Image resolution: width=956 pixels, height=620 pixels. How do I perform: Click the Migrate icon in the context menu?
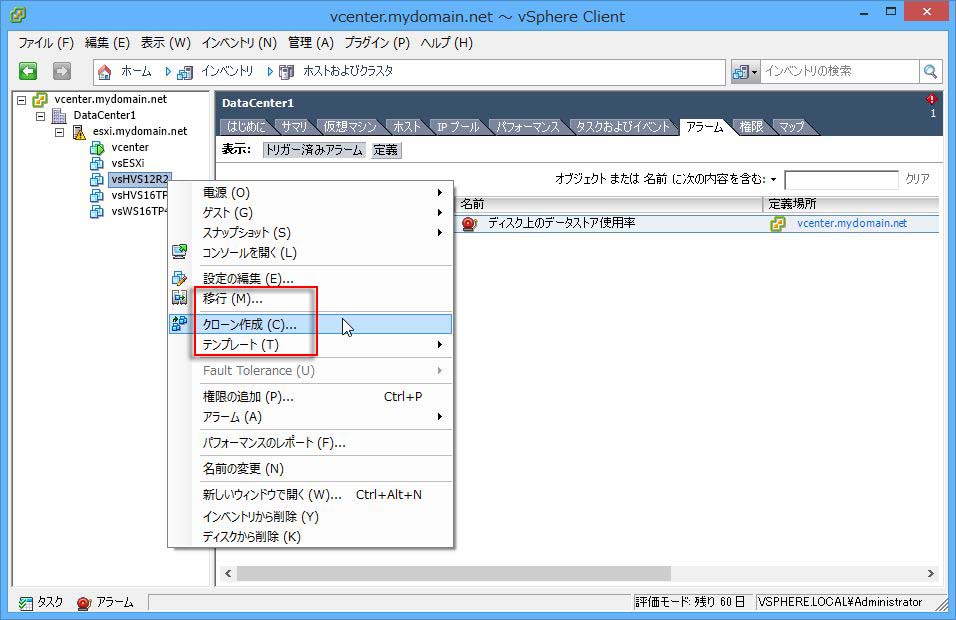pos(179,298)
